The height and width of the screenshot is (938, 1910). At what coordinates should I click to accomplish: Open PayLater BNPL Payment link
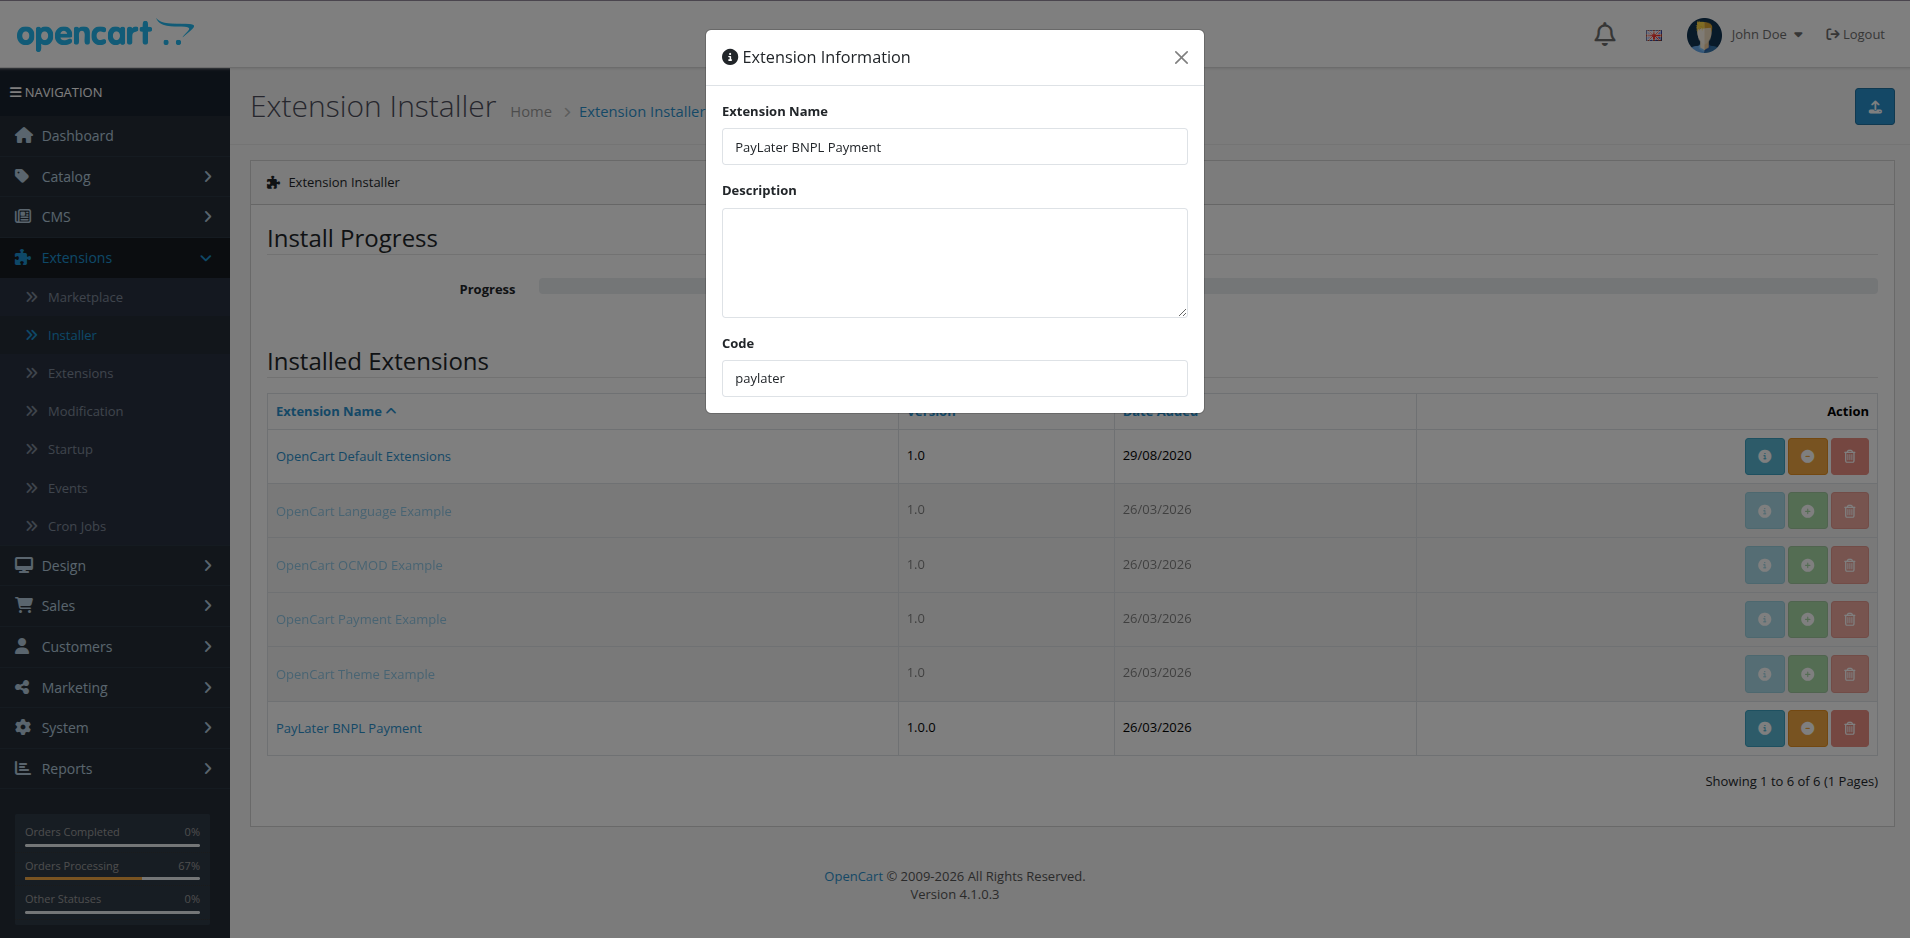[349, 728]
